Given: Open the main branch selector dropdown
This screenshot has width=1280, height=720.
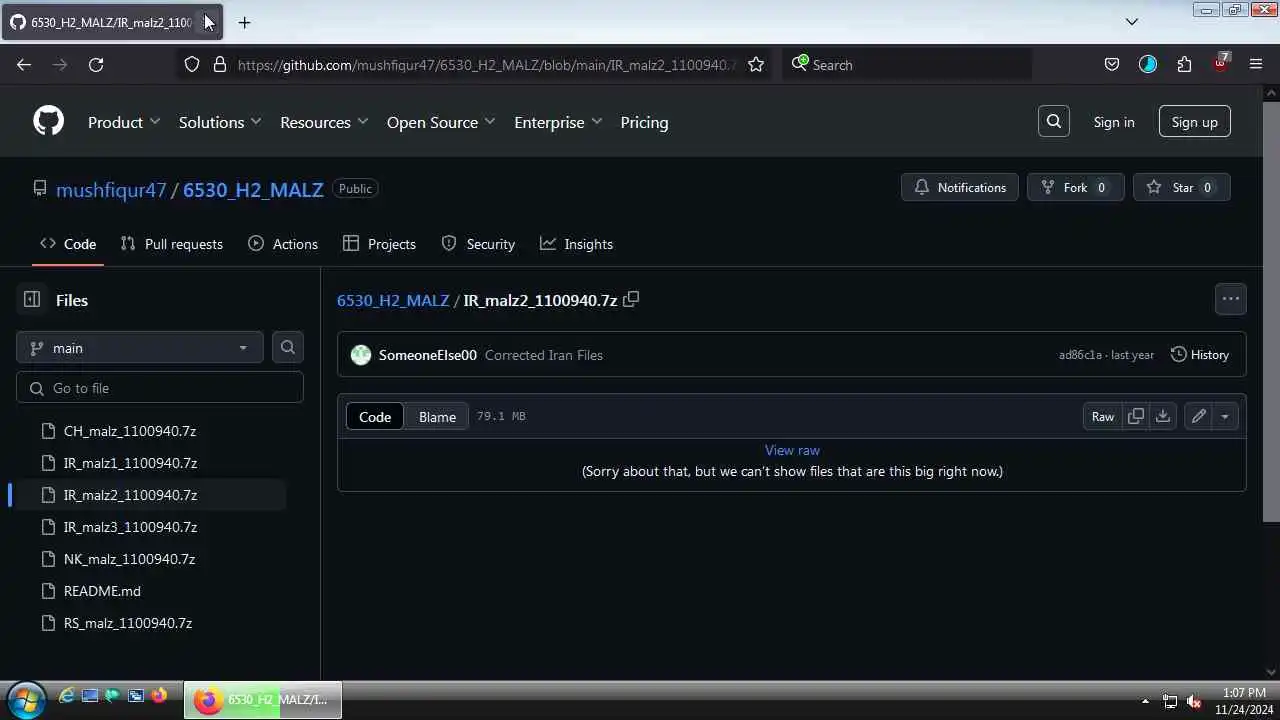Looking at the screenshot, I should (x=140, y=347).
